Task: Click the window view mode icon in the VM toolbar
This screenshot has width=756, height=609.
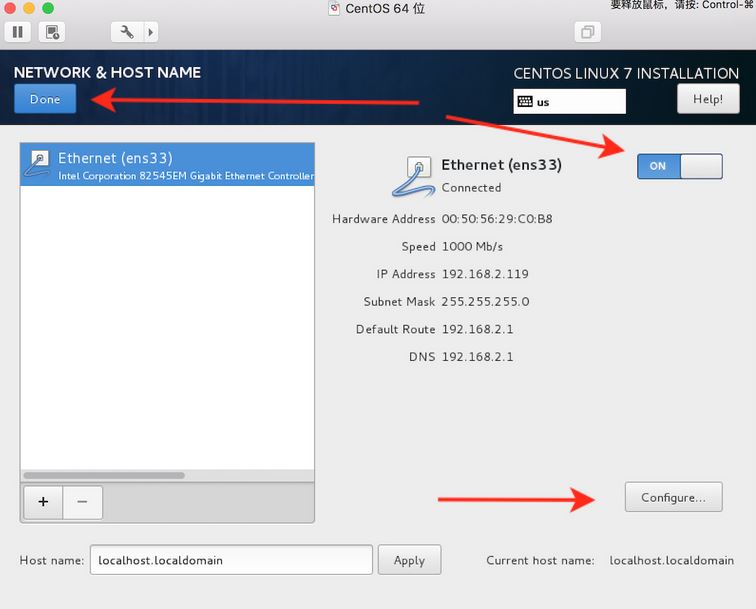Action: 588,32
